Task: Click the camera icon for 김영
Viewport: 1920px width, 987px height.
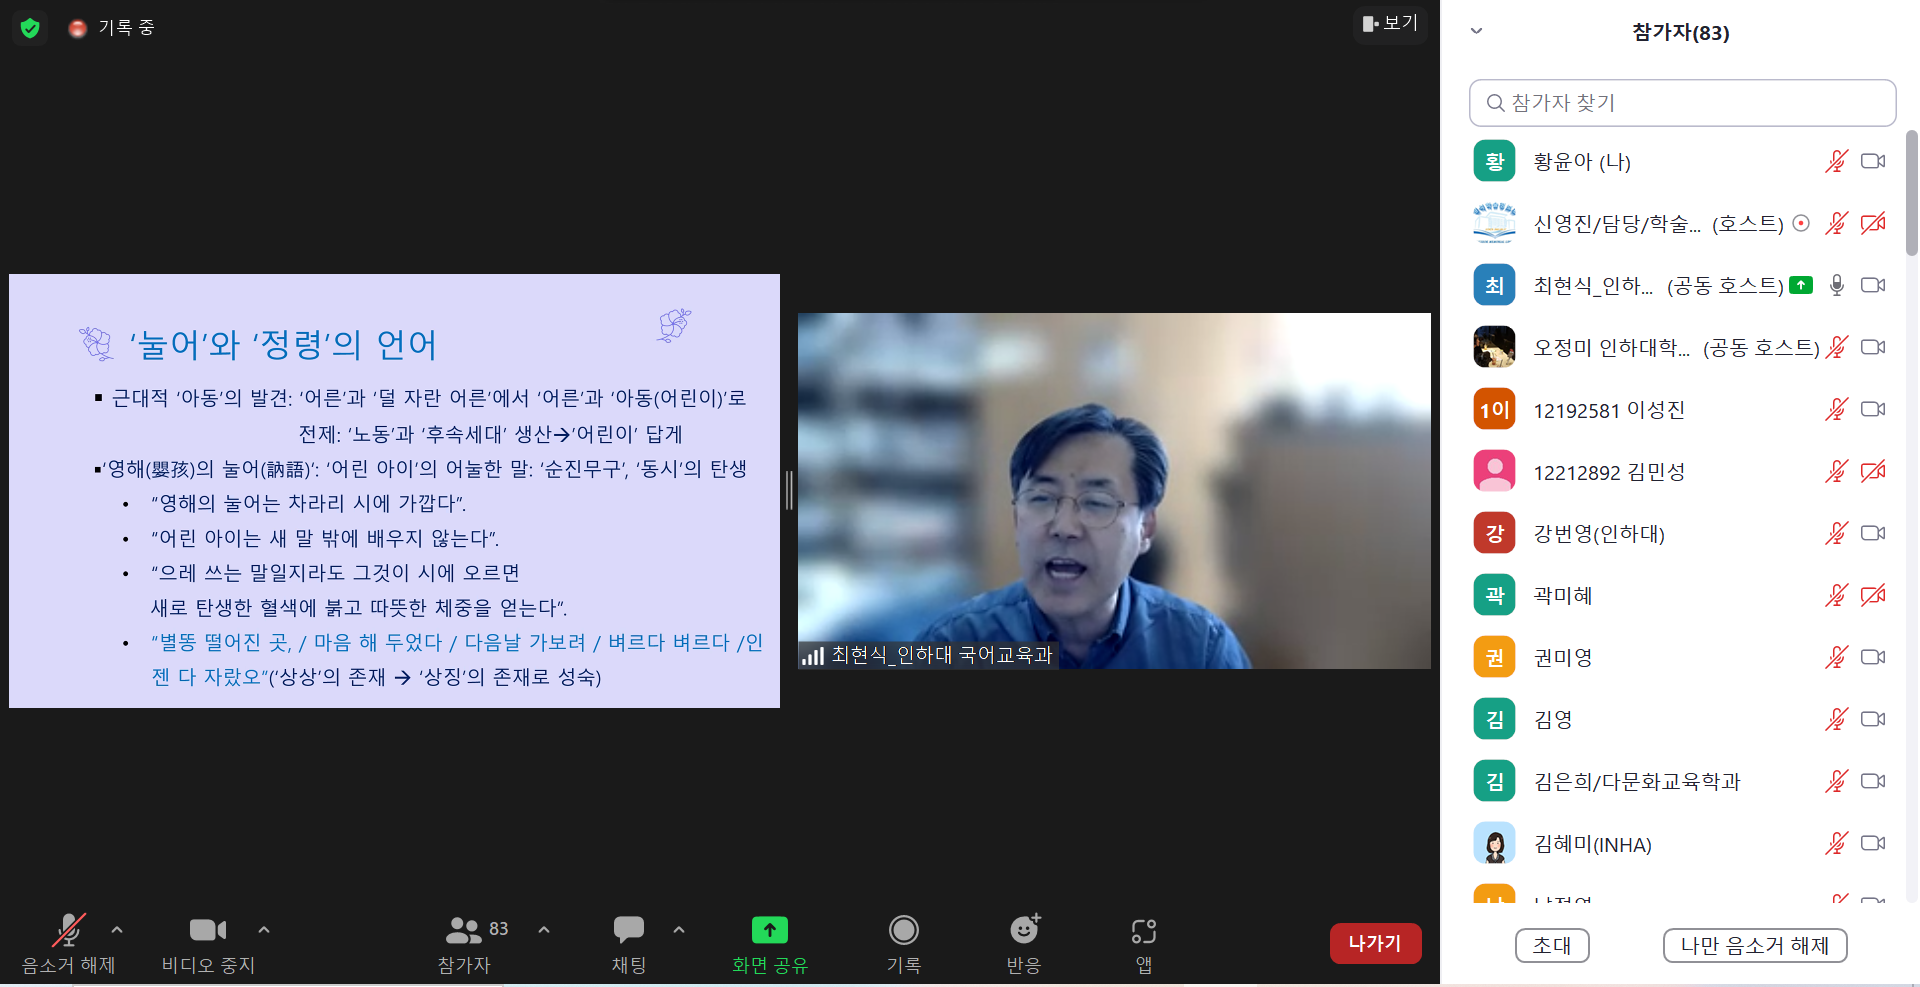Action: pyautogui.click(x=1873, y=719)
